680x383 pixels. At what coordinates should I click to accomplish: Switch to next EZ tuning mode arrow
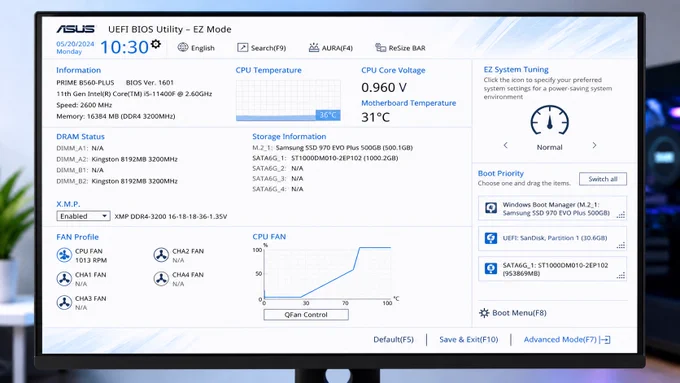[594, 145]
